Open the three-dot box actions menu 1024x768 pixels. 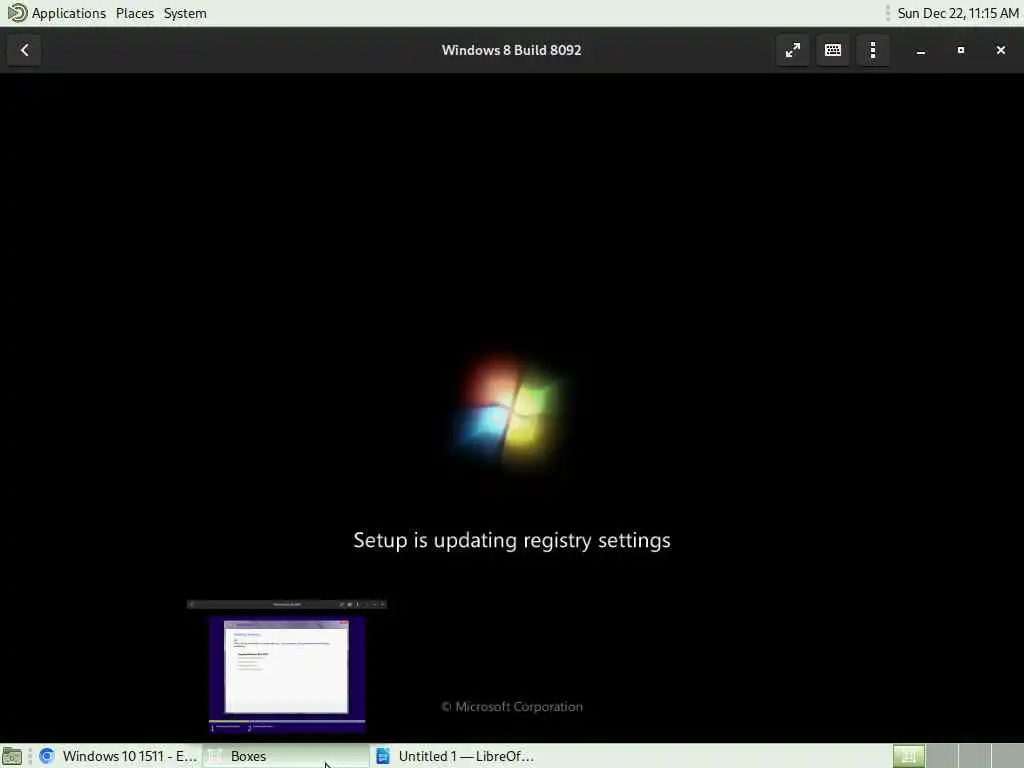[x=872, y=50]
